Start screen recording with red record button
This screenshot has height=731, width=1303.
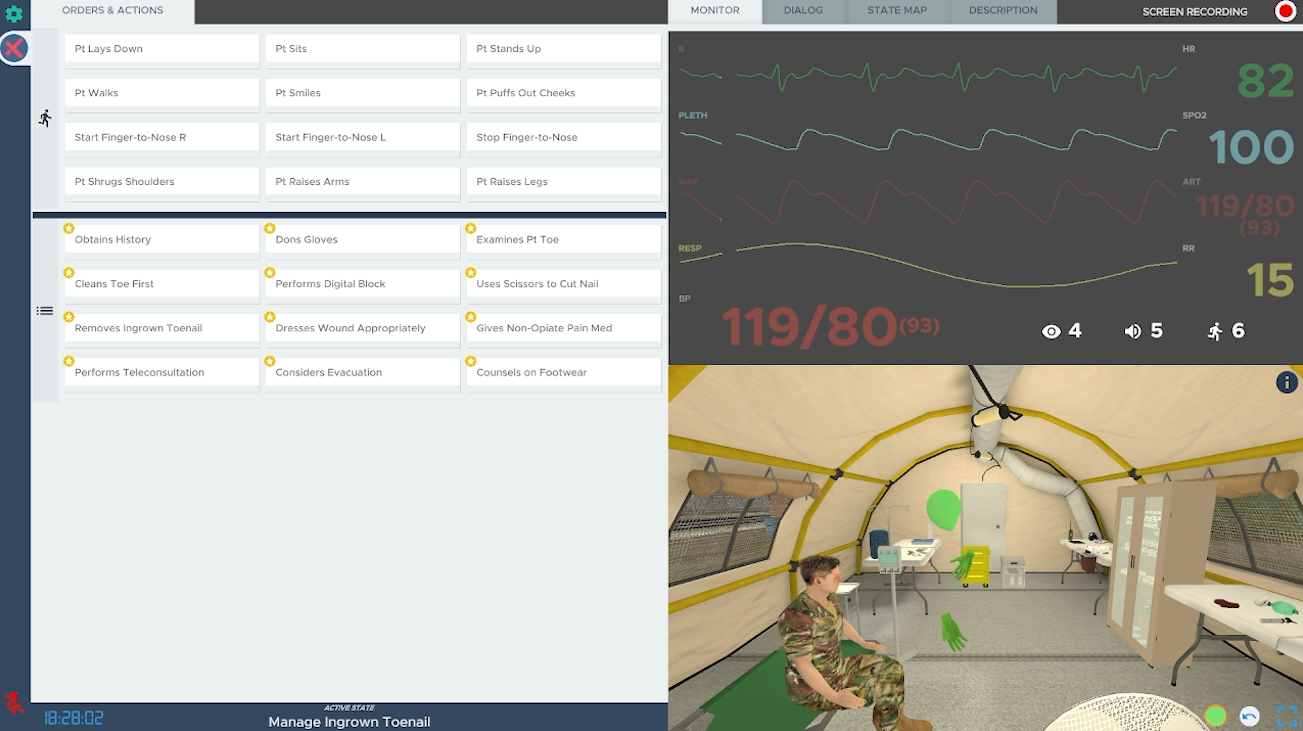pyautogui.click(x=1285, y=12)
